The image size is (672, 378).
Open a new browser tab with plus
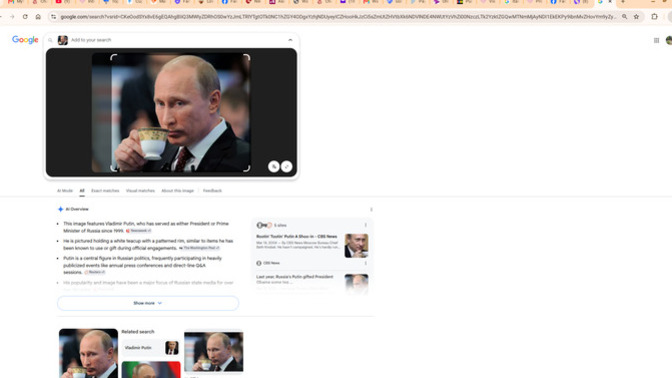623,2
